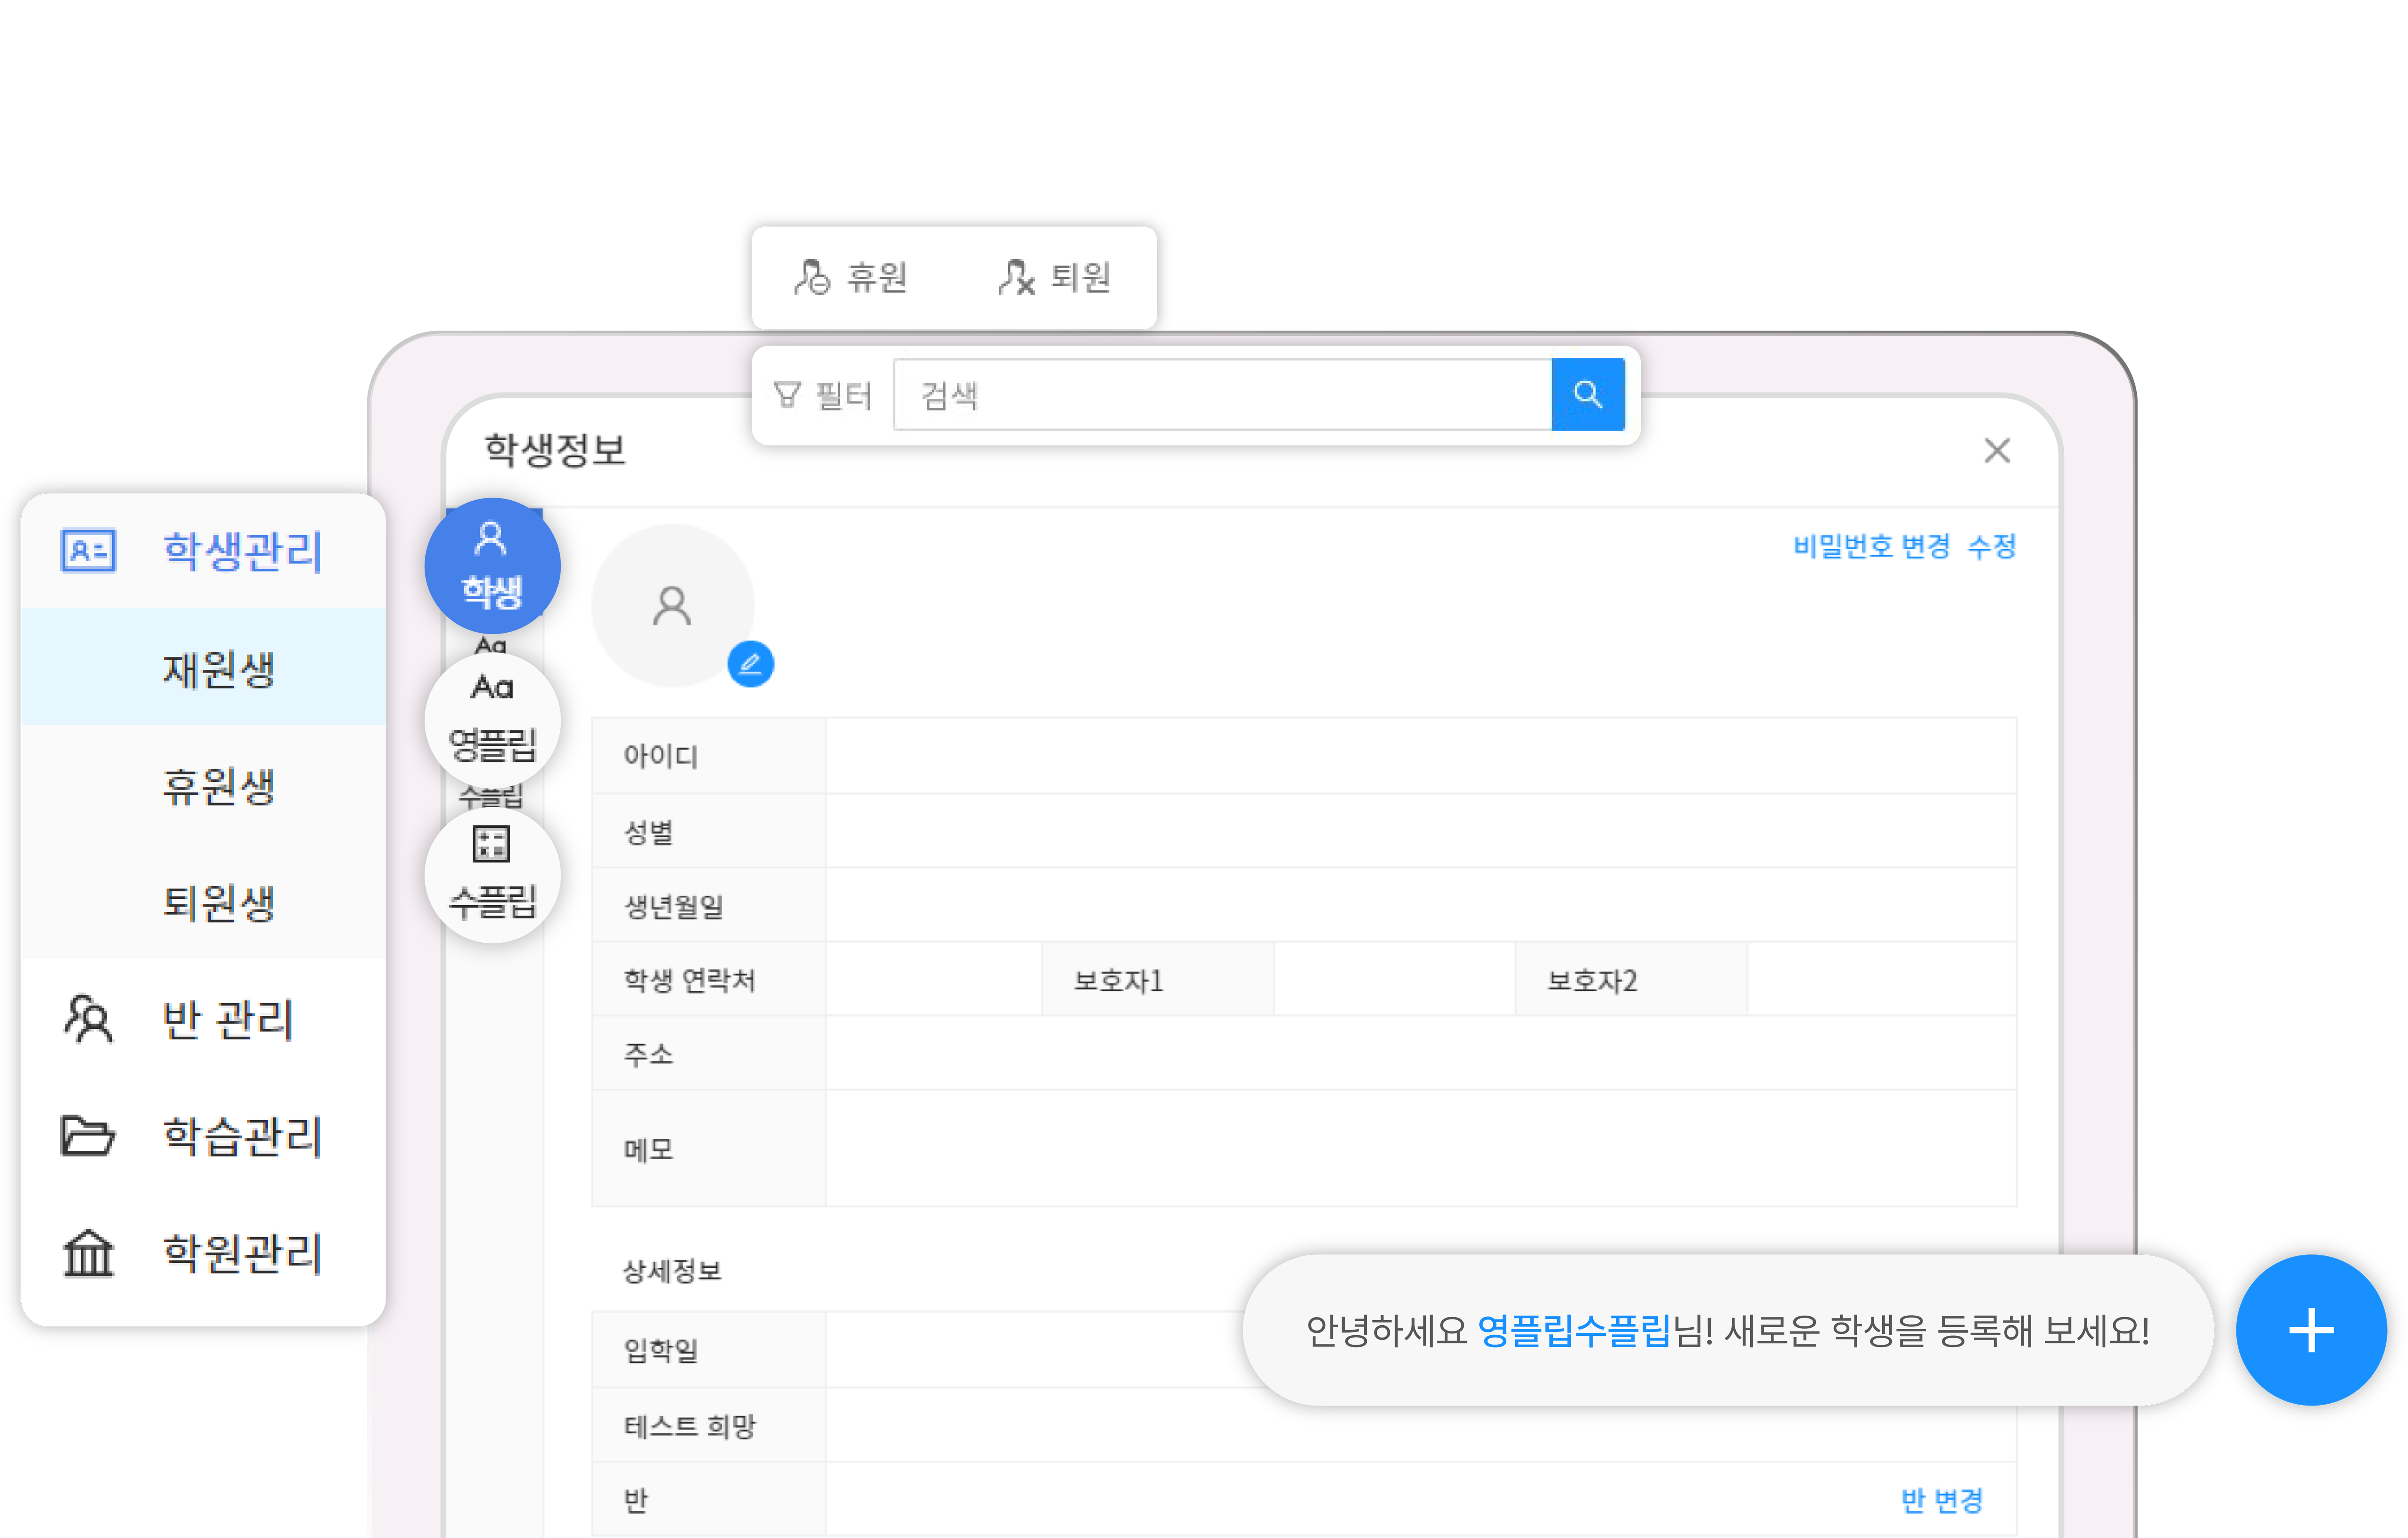2408x1538 pixels.
Task: Click the 테스트 희망 row label
Action: [x=690, y=1426]
